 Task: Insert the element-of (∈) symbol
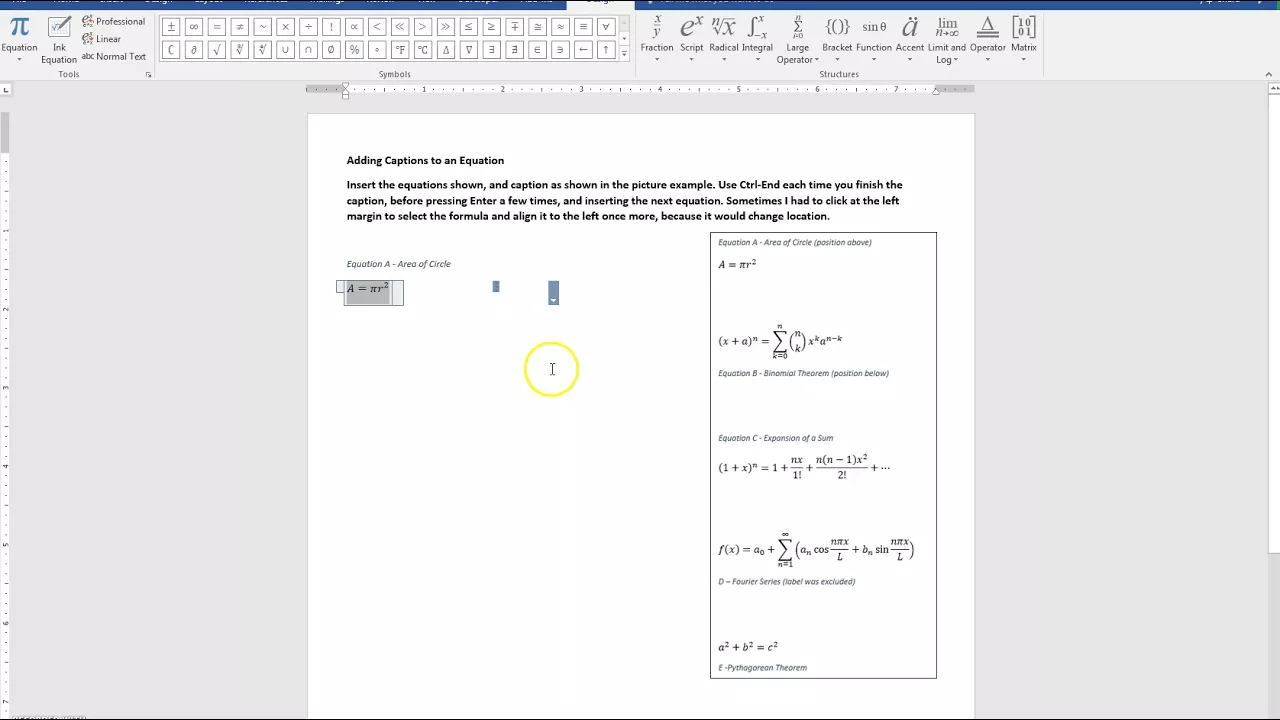[x=537, y=50]
